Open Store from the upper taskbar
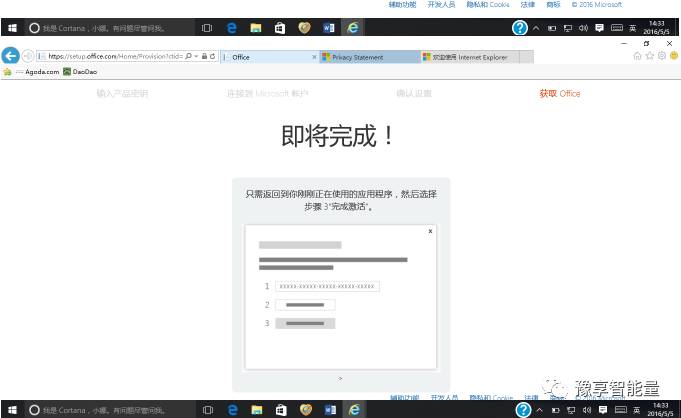Image resolution: width=681 pixels, height=418 pixels. [x=280, y=28]
